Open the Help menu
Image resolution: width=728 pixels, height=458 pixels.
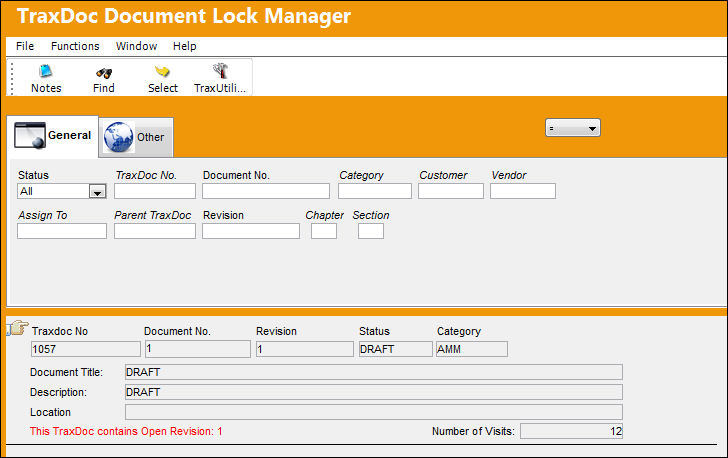coord(185,46)
